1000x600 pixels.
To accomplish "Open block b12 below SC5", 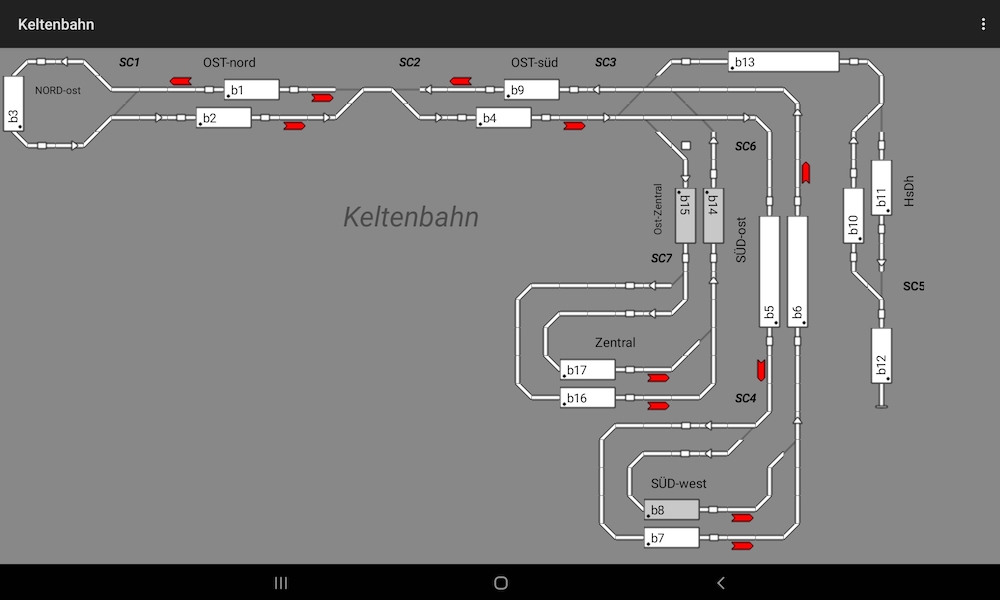I will (x=881, y=355).
